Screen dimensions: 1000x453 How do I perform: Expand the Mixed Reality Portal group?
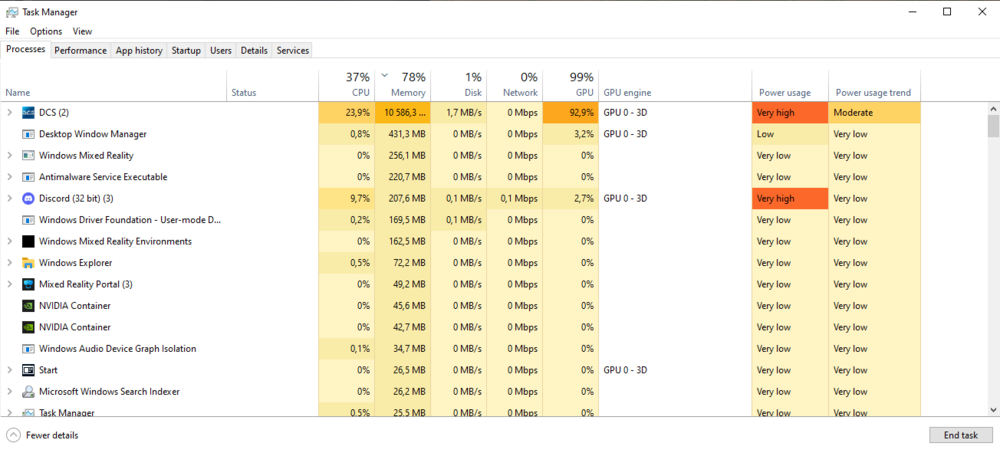tap(10, 284)
